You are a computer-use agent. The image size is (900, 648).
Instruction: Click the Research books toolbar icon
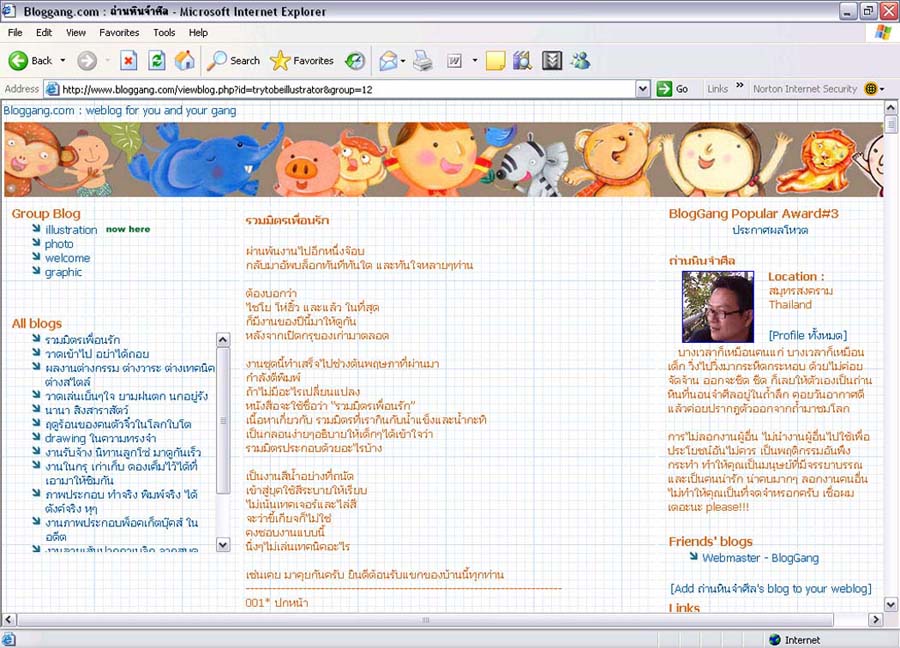point(522,60)
